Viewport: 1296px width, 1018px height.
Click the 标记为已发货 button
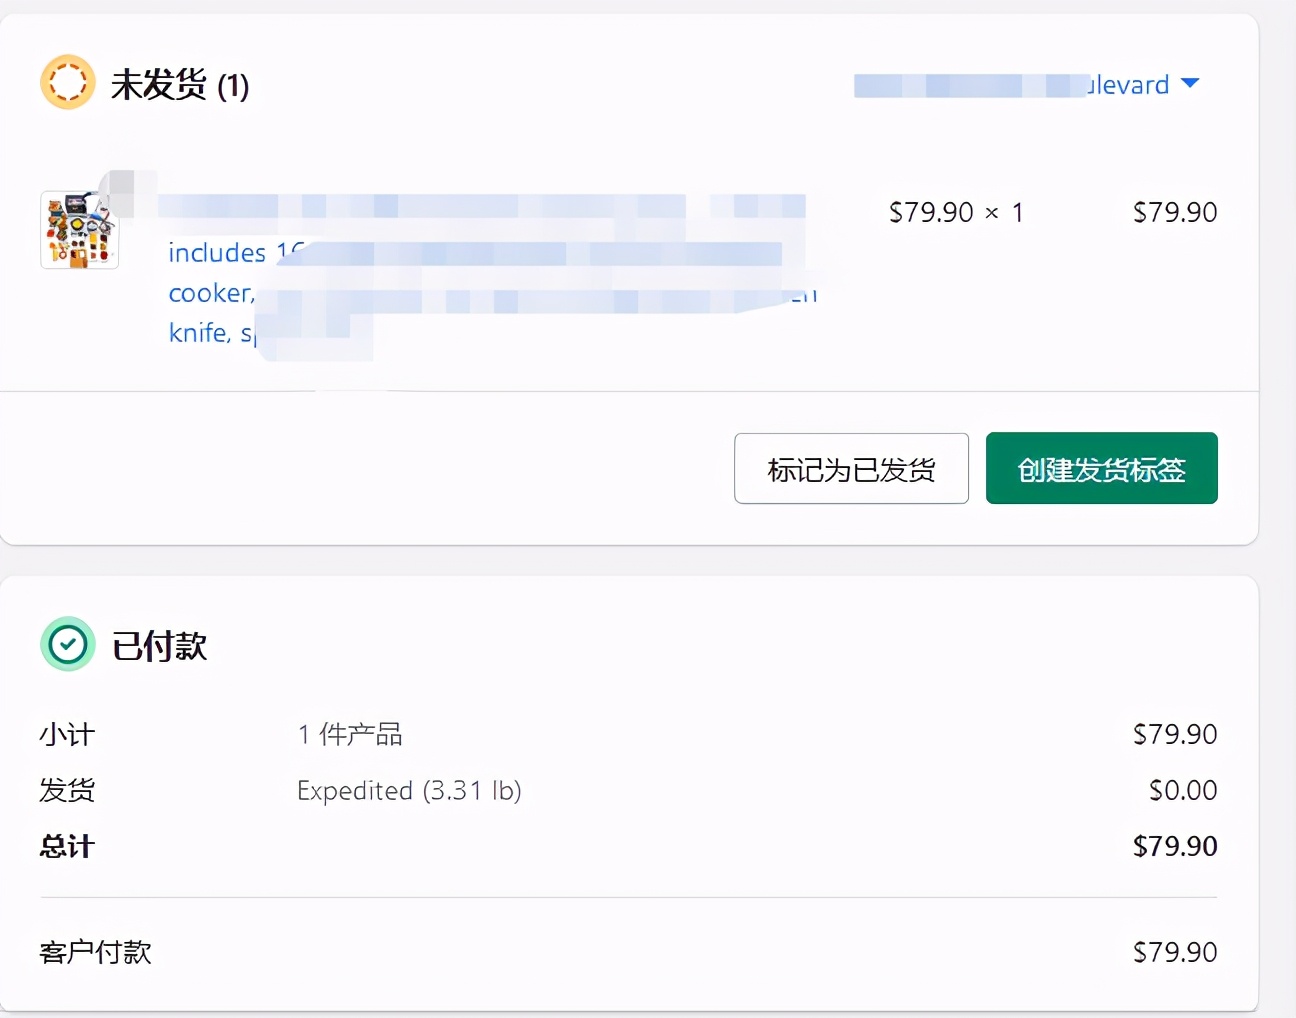coord(850,468)
